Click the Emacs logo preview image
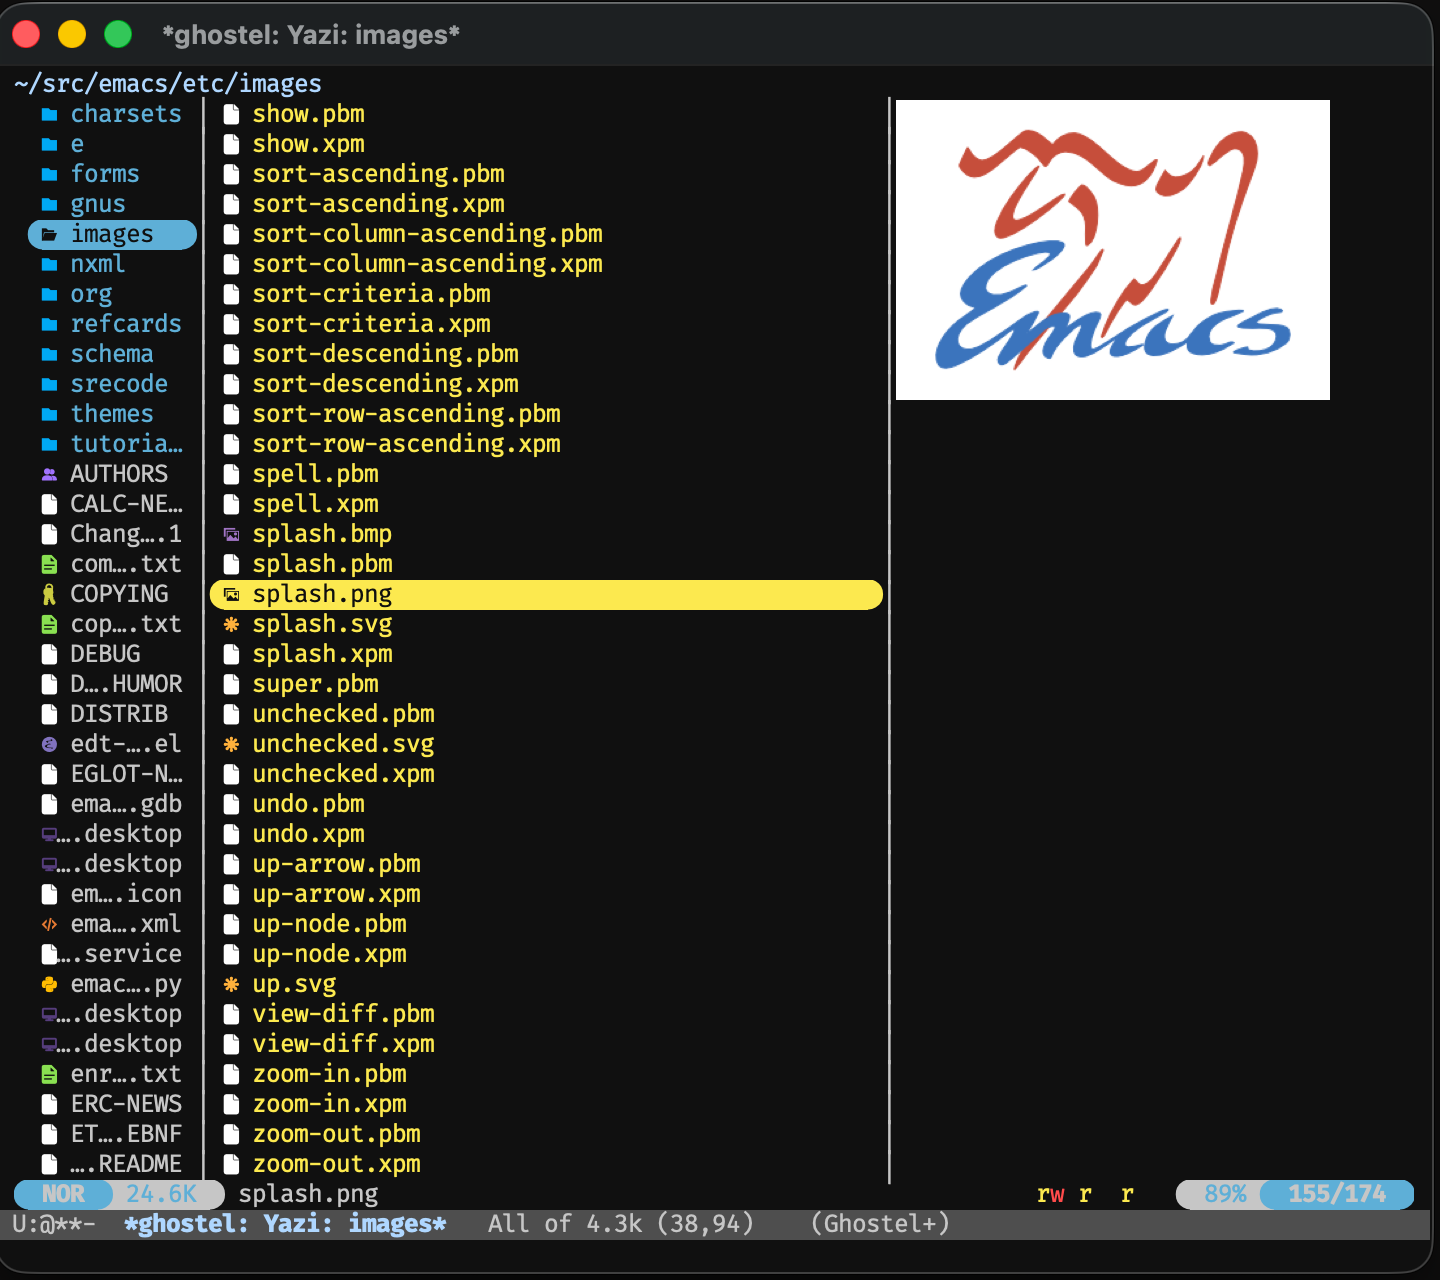The height and width of the screenshot is (1280, 1440). pos(1113,250)
